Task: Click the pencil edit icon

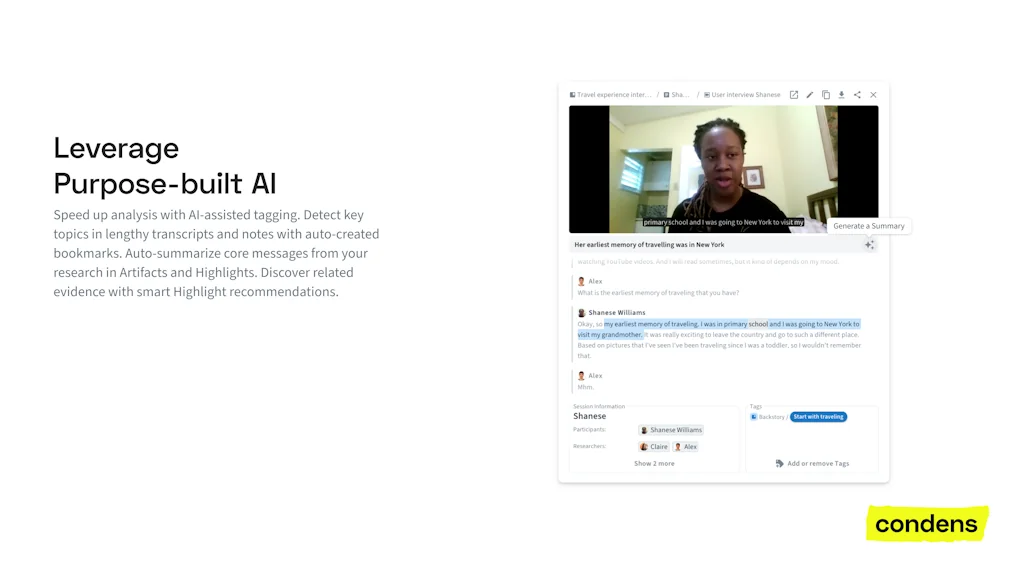Action: [x=810, y=95]
